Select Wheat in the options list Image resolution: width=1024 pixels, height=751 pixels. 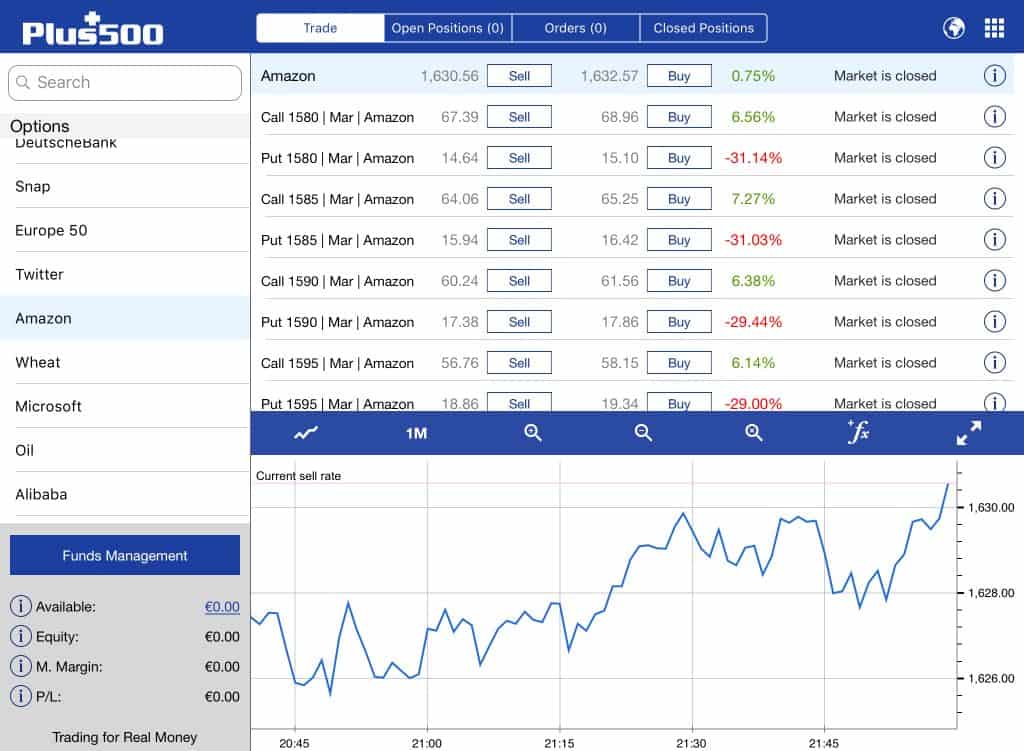pos(125,362)
